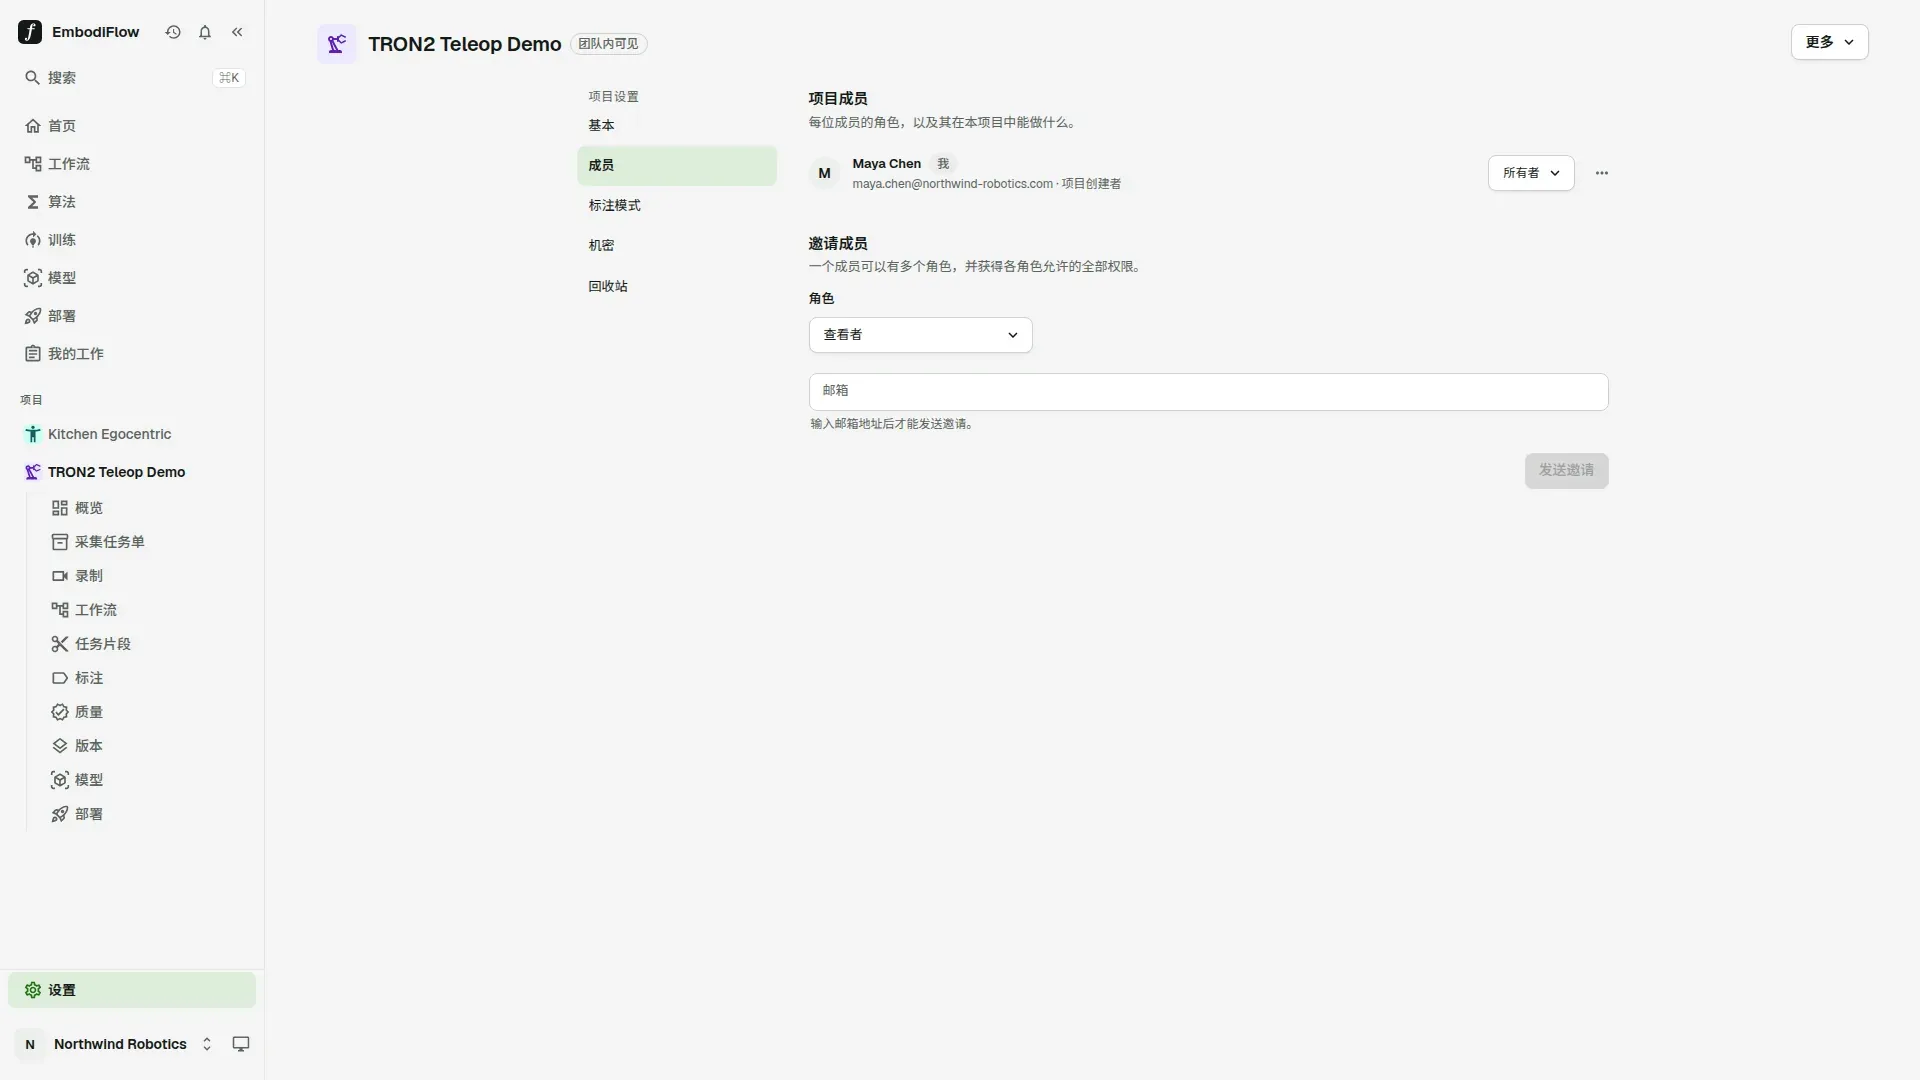Open 录制 camera icon
The image size is (1920, 1080).
click(60, 576)
